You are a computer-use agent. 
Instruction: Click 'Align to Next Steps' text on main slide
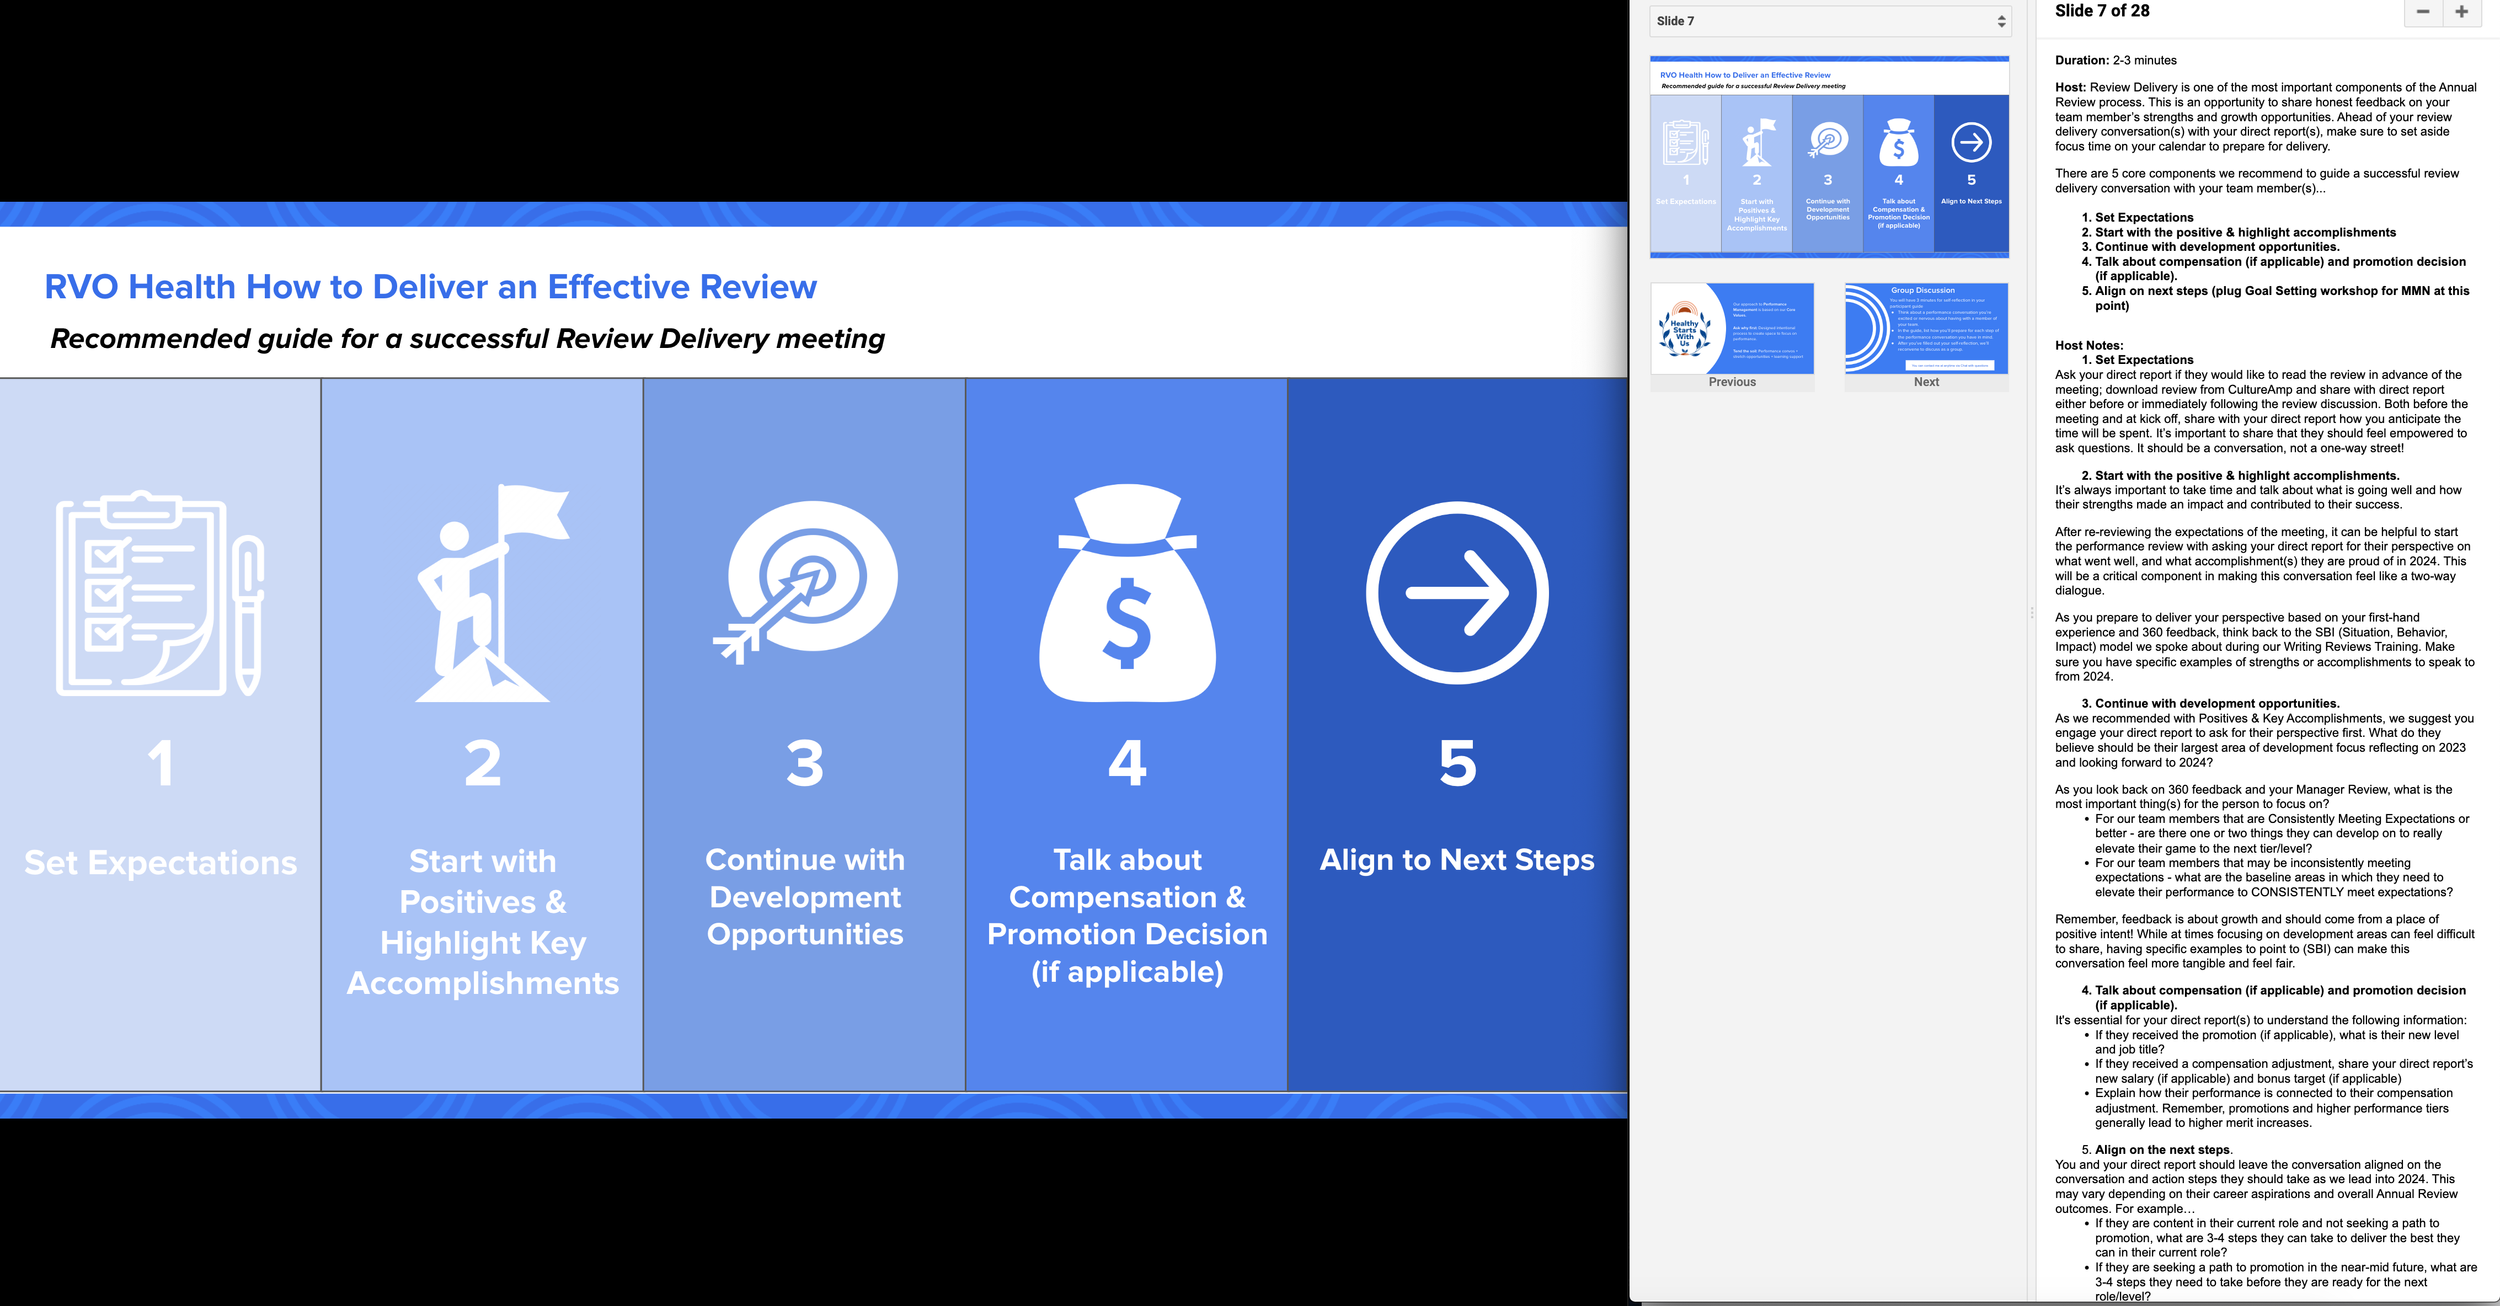click(1457, 860)
